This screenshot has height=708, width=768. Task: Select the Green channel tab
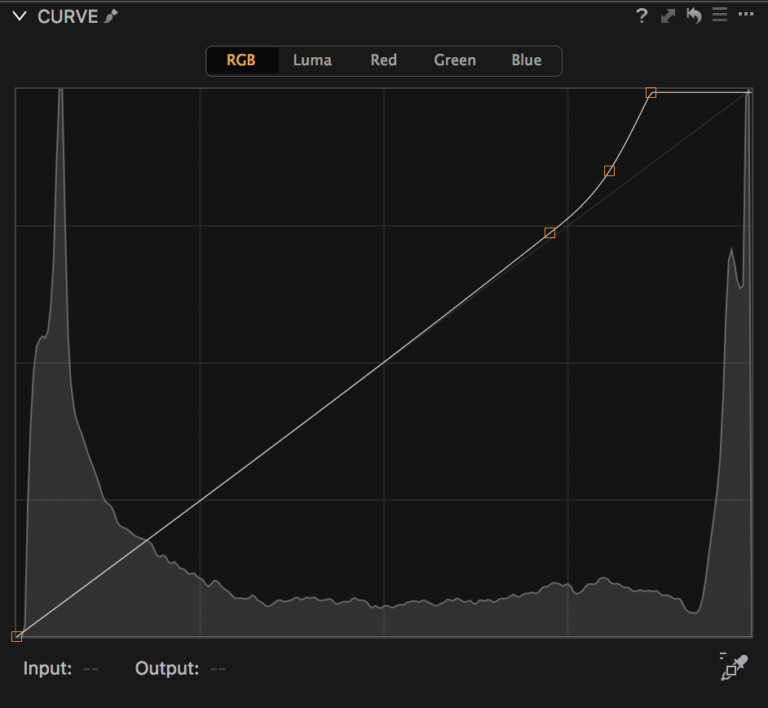click(454, 60)
